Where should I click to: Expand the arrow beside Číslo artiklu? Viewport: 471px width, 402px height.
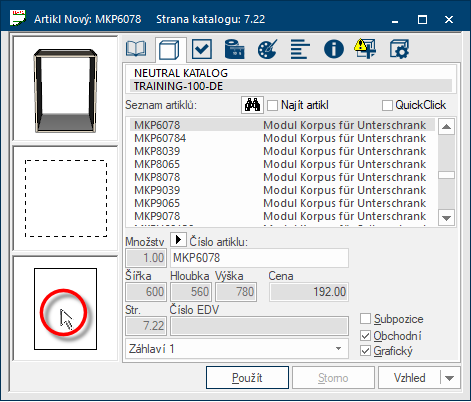click(178, 239)
